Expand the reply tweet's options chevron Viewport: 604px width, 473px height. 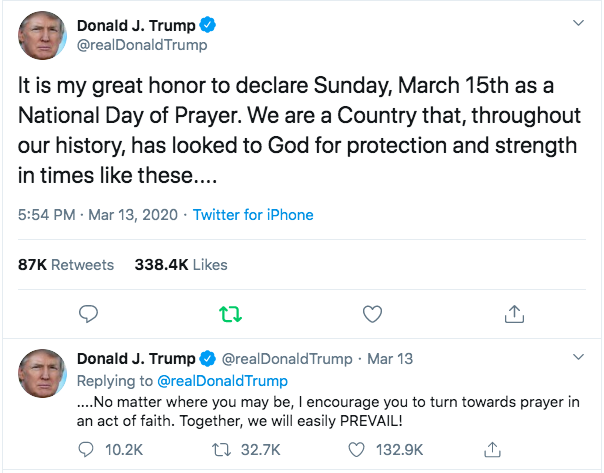pyautogui.click(x=578, y=357)
